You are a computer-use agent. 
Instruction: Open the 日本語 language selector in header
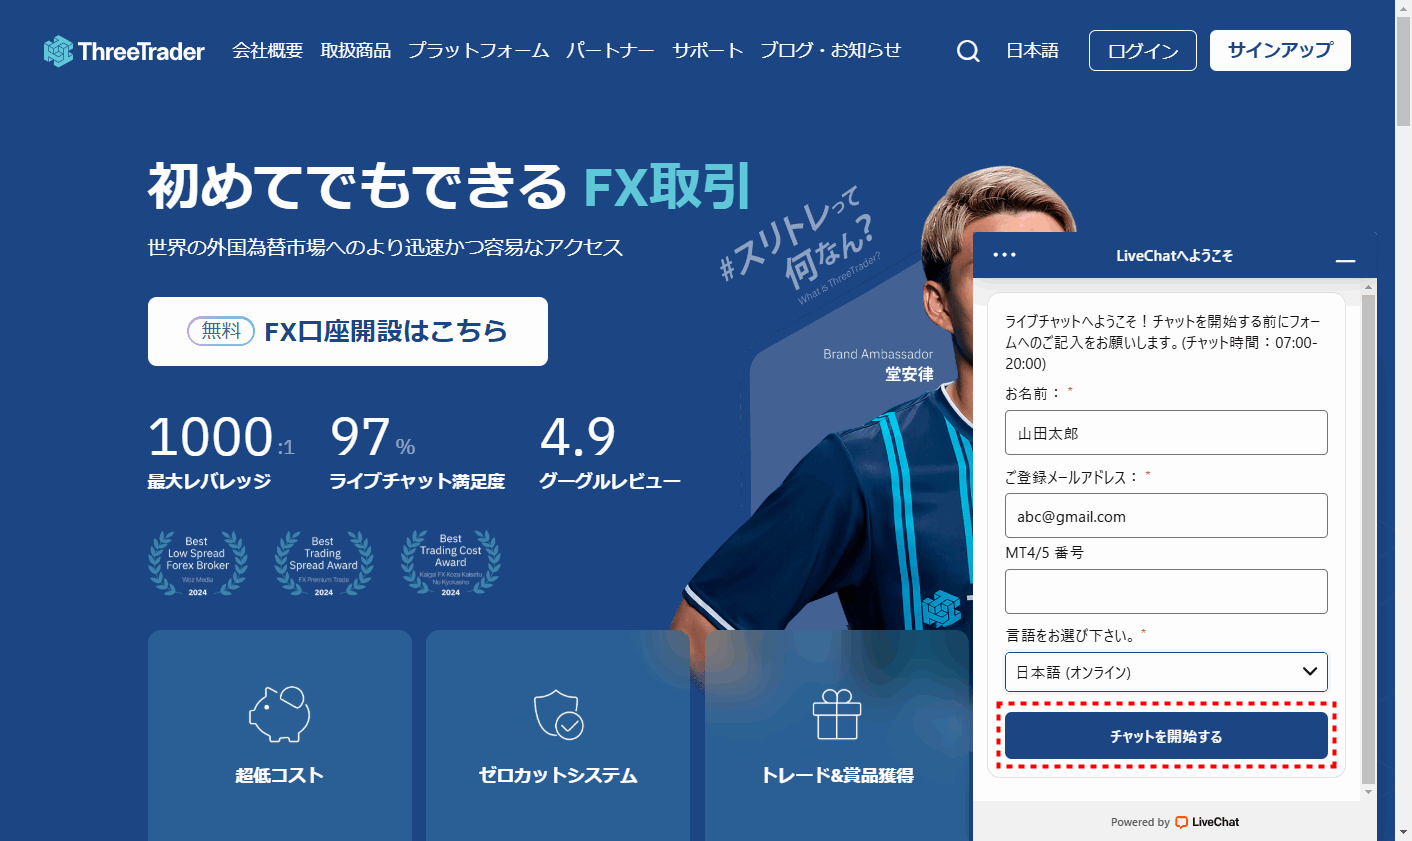tap(1032, 50)
